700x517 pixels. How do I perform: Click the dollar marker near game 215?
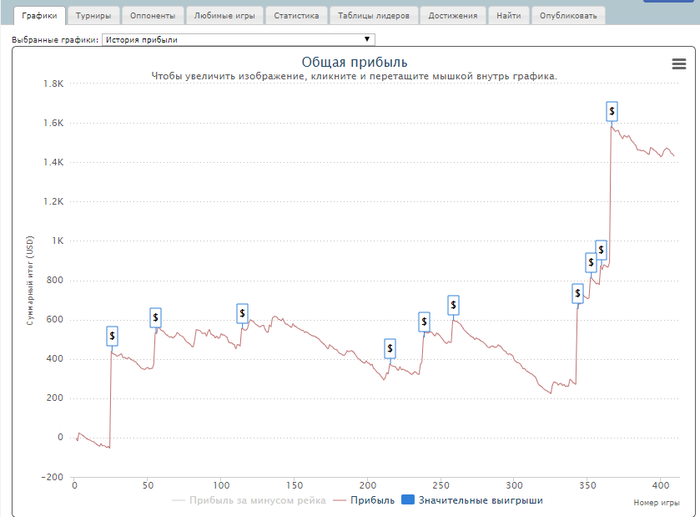[x=390, y=348]
